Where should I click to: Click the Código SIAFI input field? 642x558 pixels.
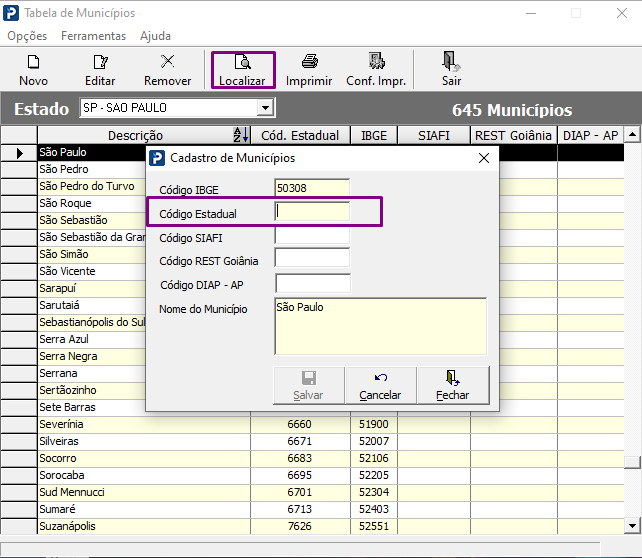click(312, 236)
